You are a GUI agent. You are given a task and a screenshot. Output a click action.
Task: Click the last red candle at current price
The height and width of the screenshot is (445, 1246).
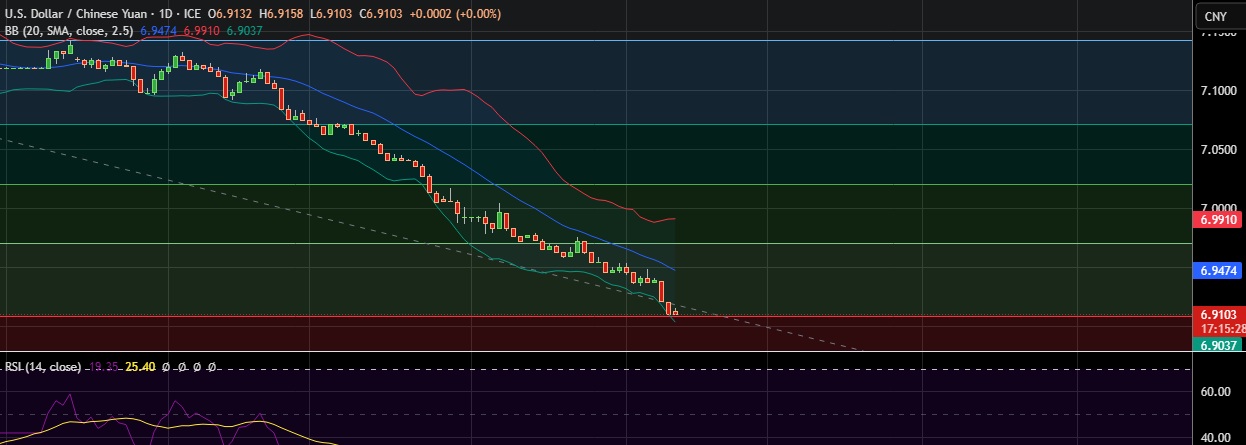coord(676,313)
